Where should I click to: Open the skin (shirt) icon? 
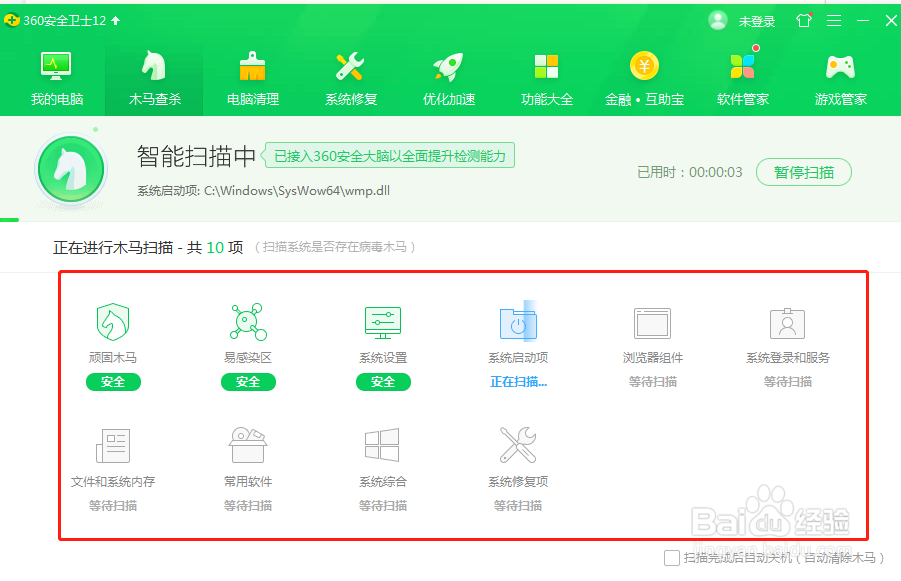tap(804, 21)
